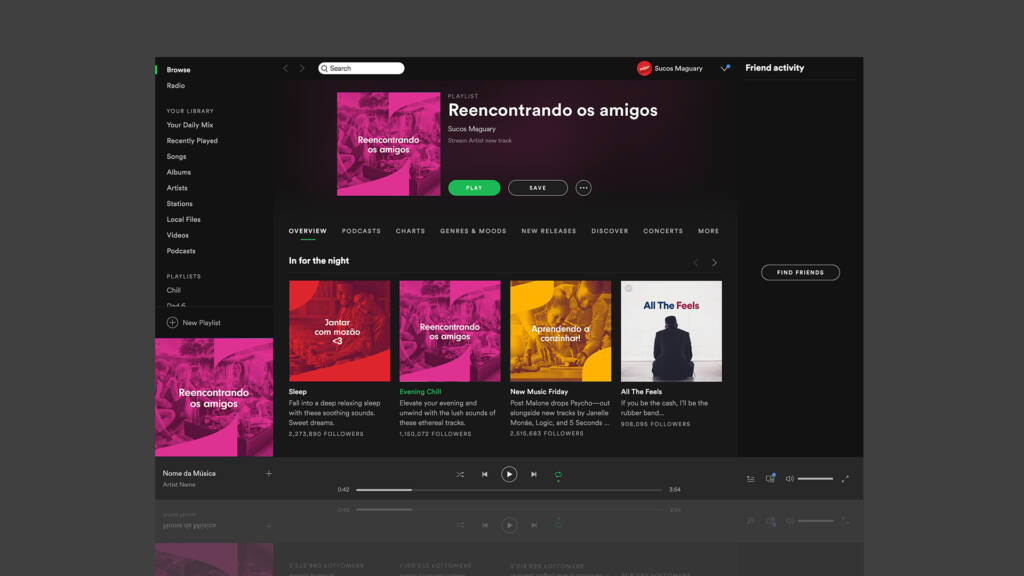
Task: Switch to the Charts tab
Action: pos(410,231)
